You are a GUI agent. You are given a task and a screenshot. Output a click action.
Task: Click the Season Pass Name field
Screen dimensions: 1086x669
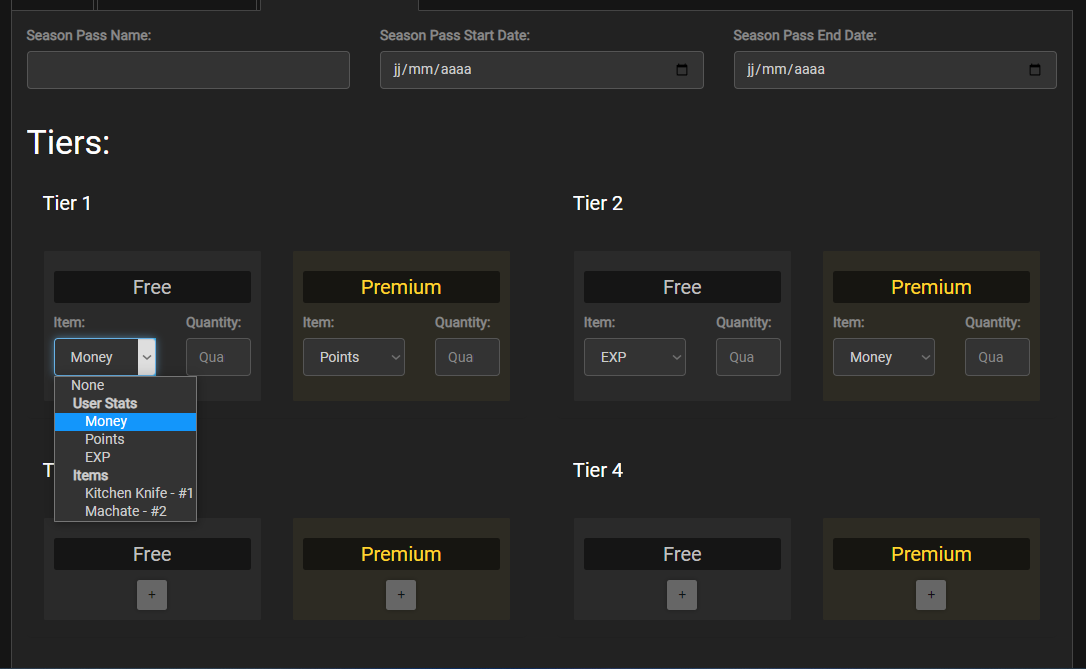point(188,70)
